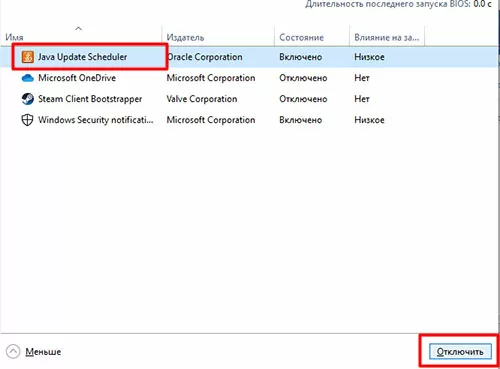Click Отключено status in the OneDrive row
This screenshot has width=500, height=369.
pos(303,78)
